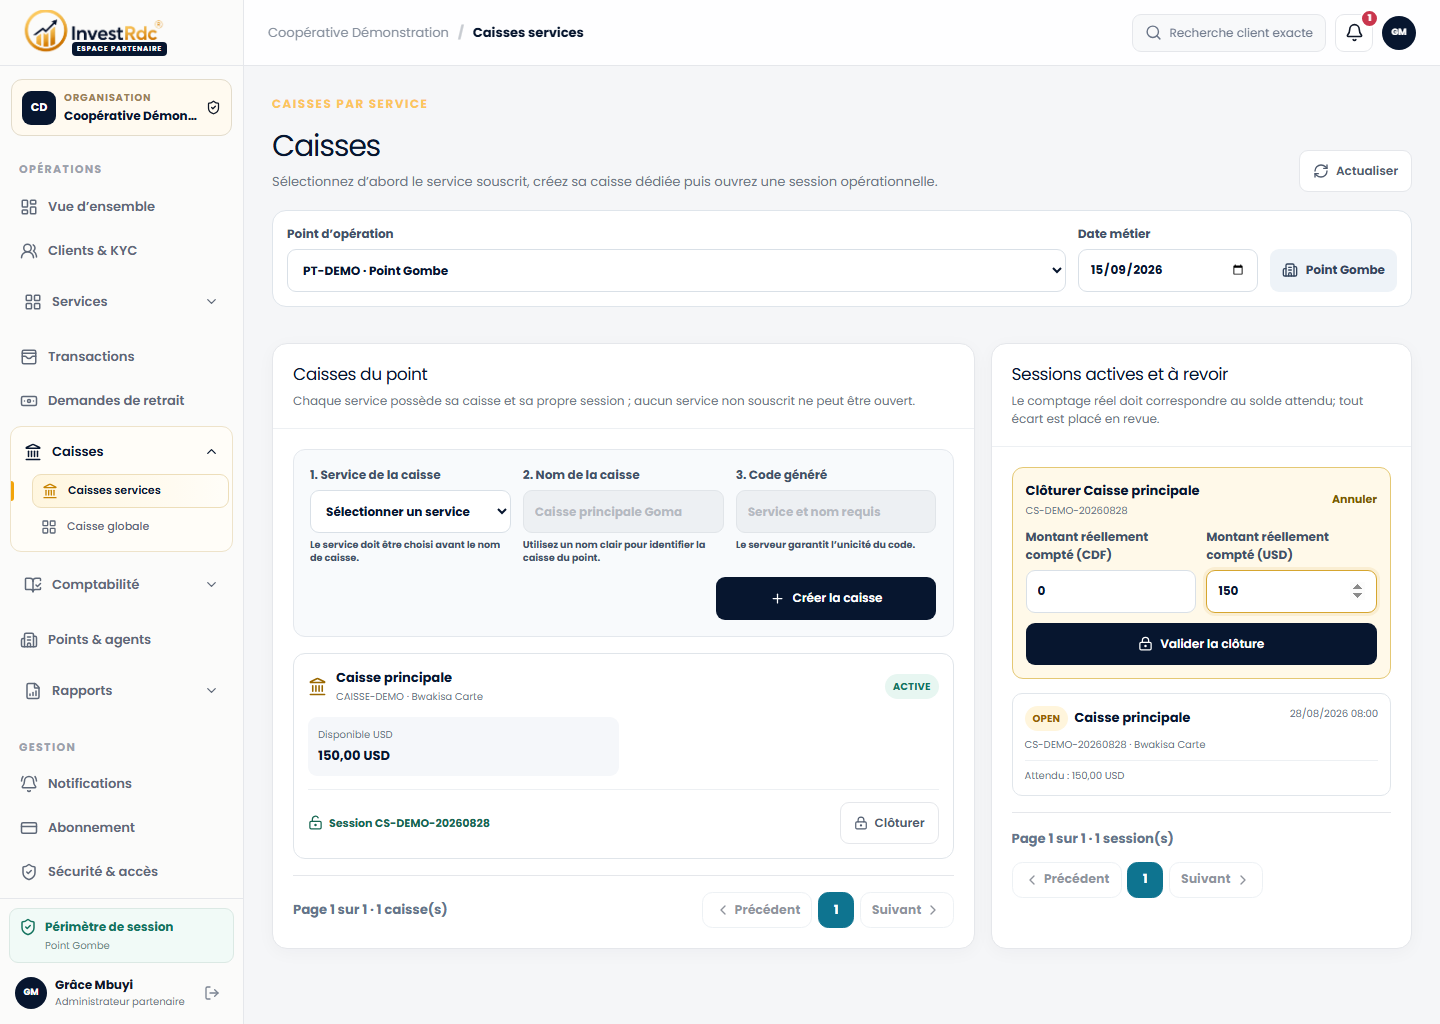Open Vue d'ensemble

pos(121,207)
